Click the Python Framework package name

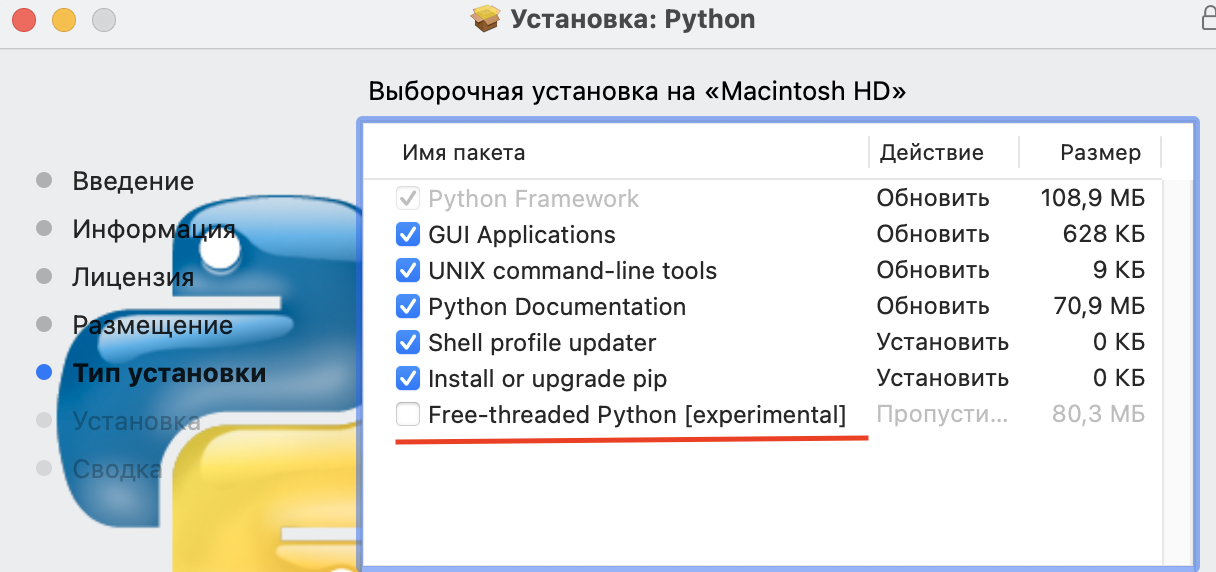[x=533, y=199]
